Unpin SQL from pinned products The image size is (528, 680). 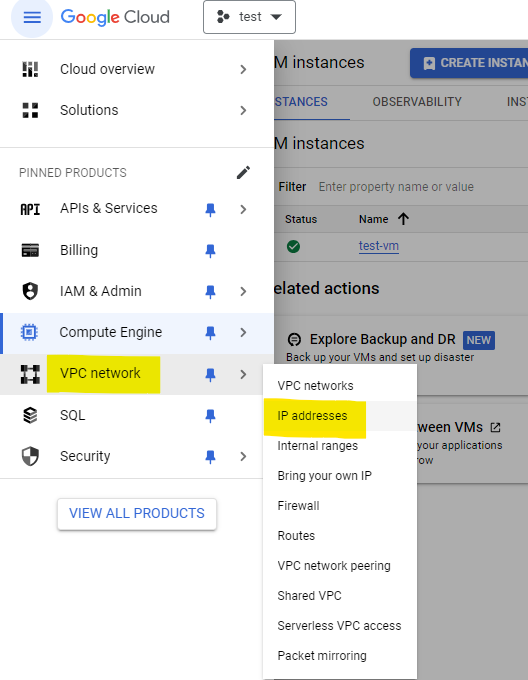(x=210, y=415)
